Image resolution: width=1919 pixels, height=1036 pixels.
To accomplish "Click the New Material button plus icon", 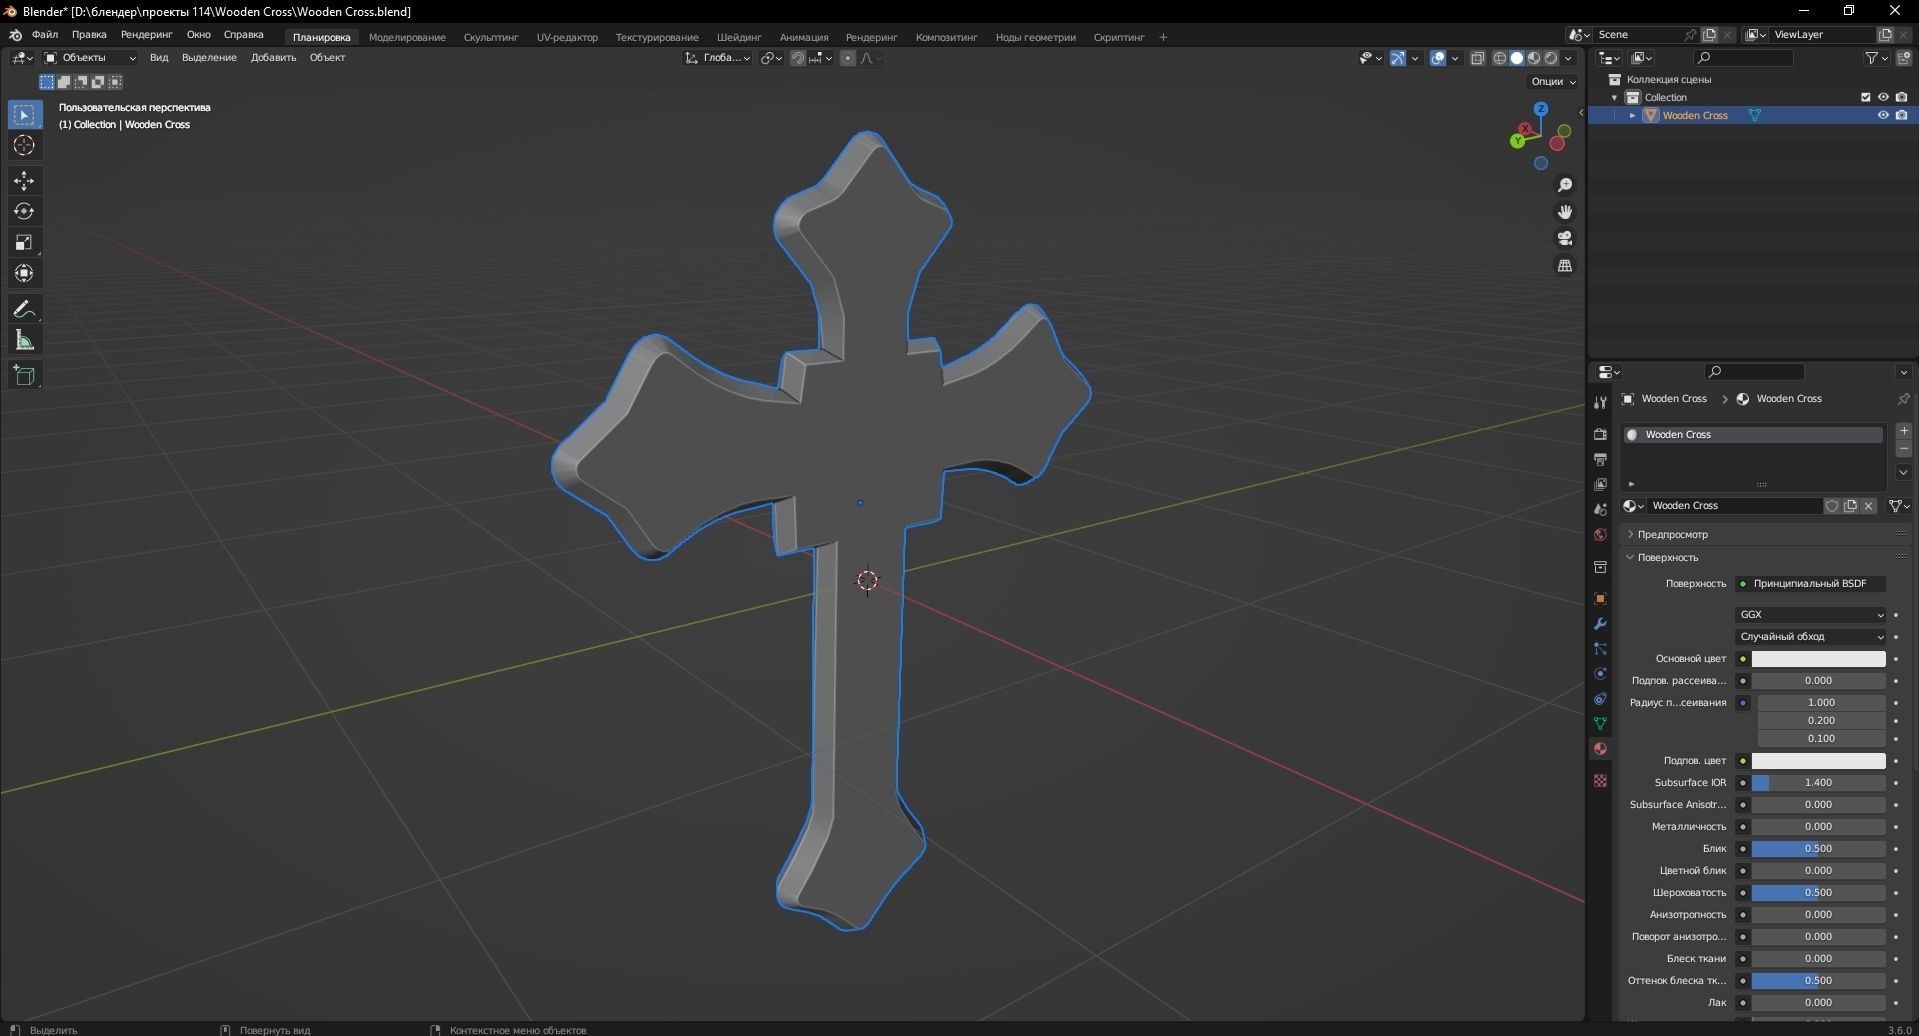I will coord(1903,430).
